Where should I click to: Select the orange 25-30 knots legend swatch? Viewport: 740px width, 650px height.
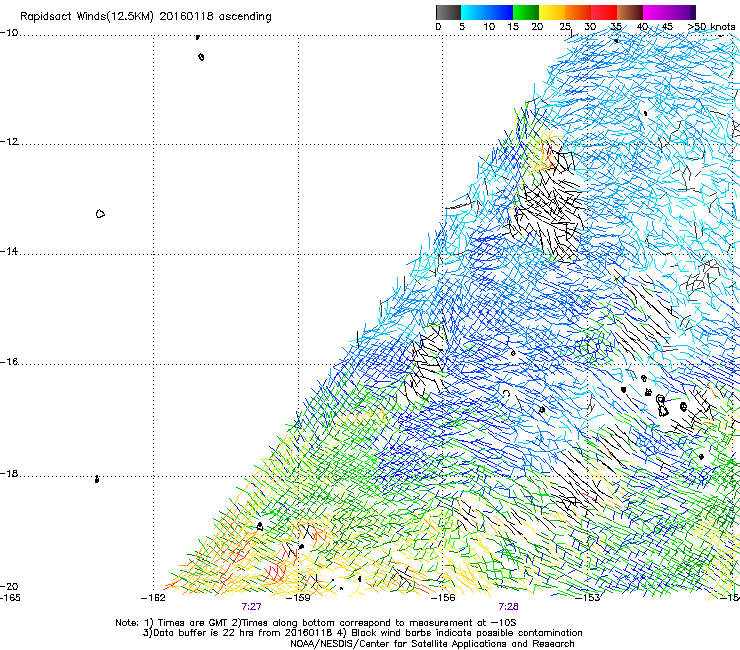pos(578,12)
